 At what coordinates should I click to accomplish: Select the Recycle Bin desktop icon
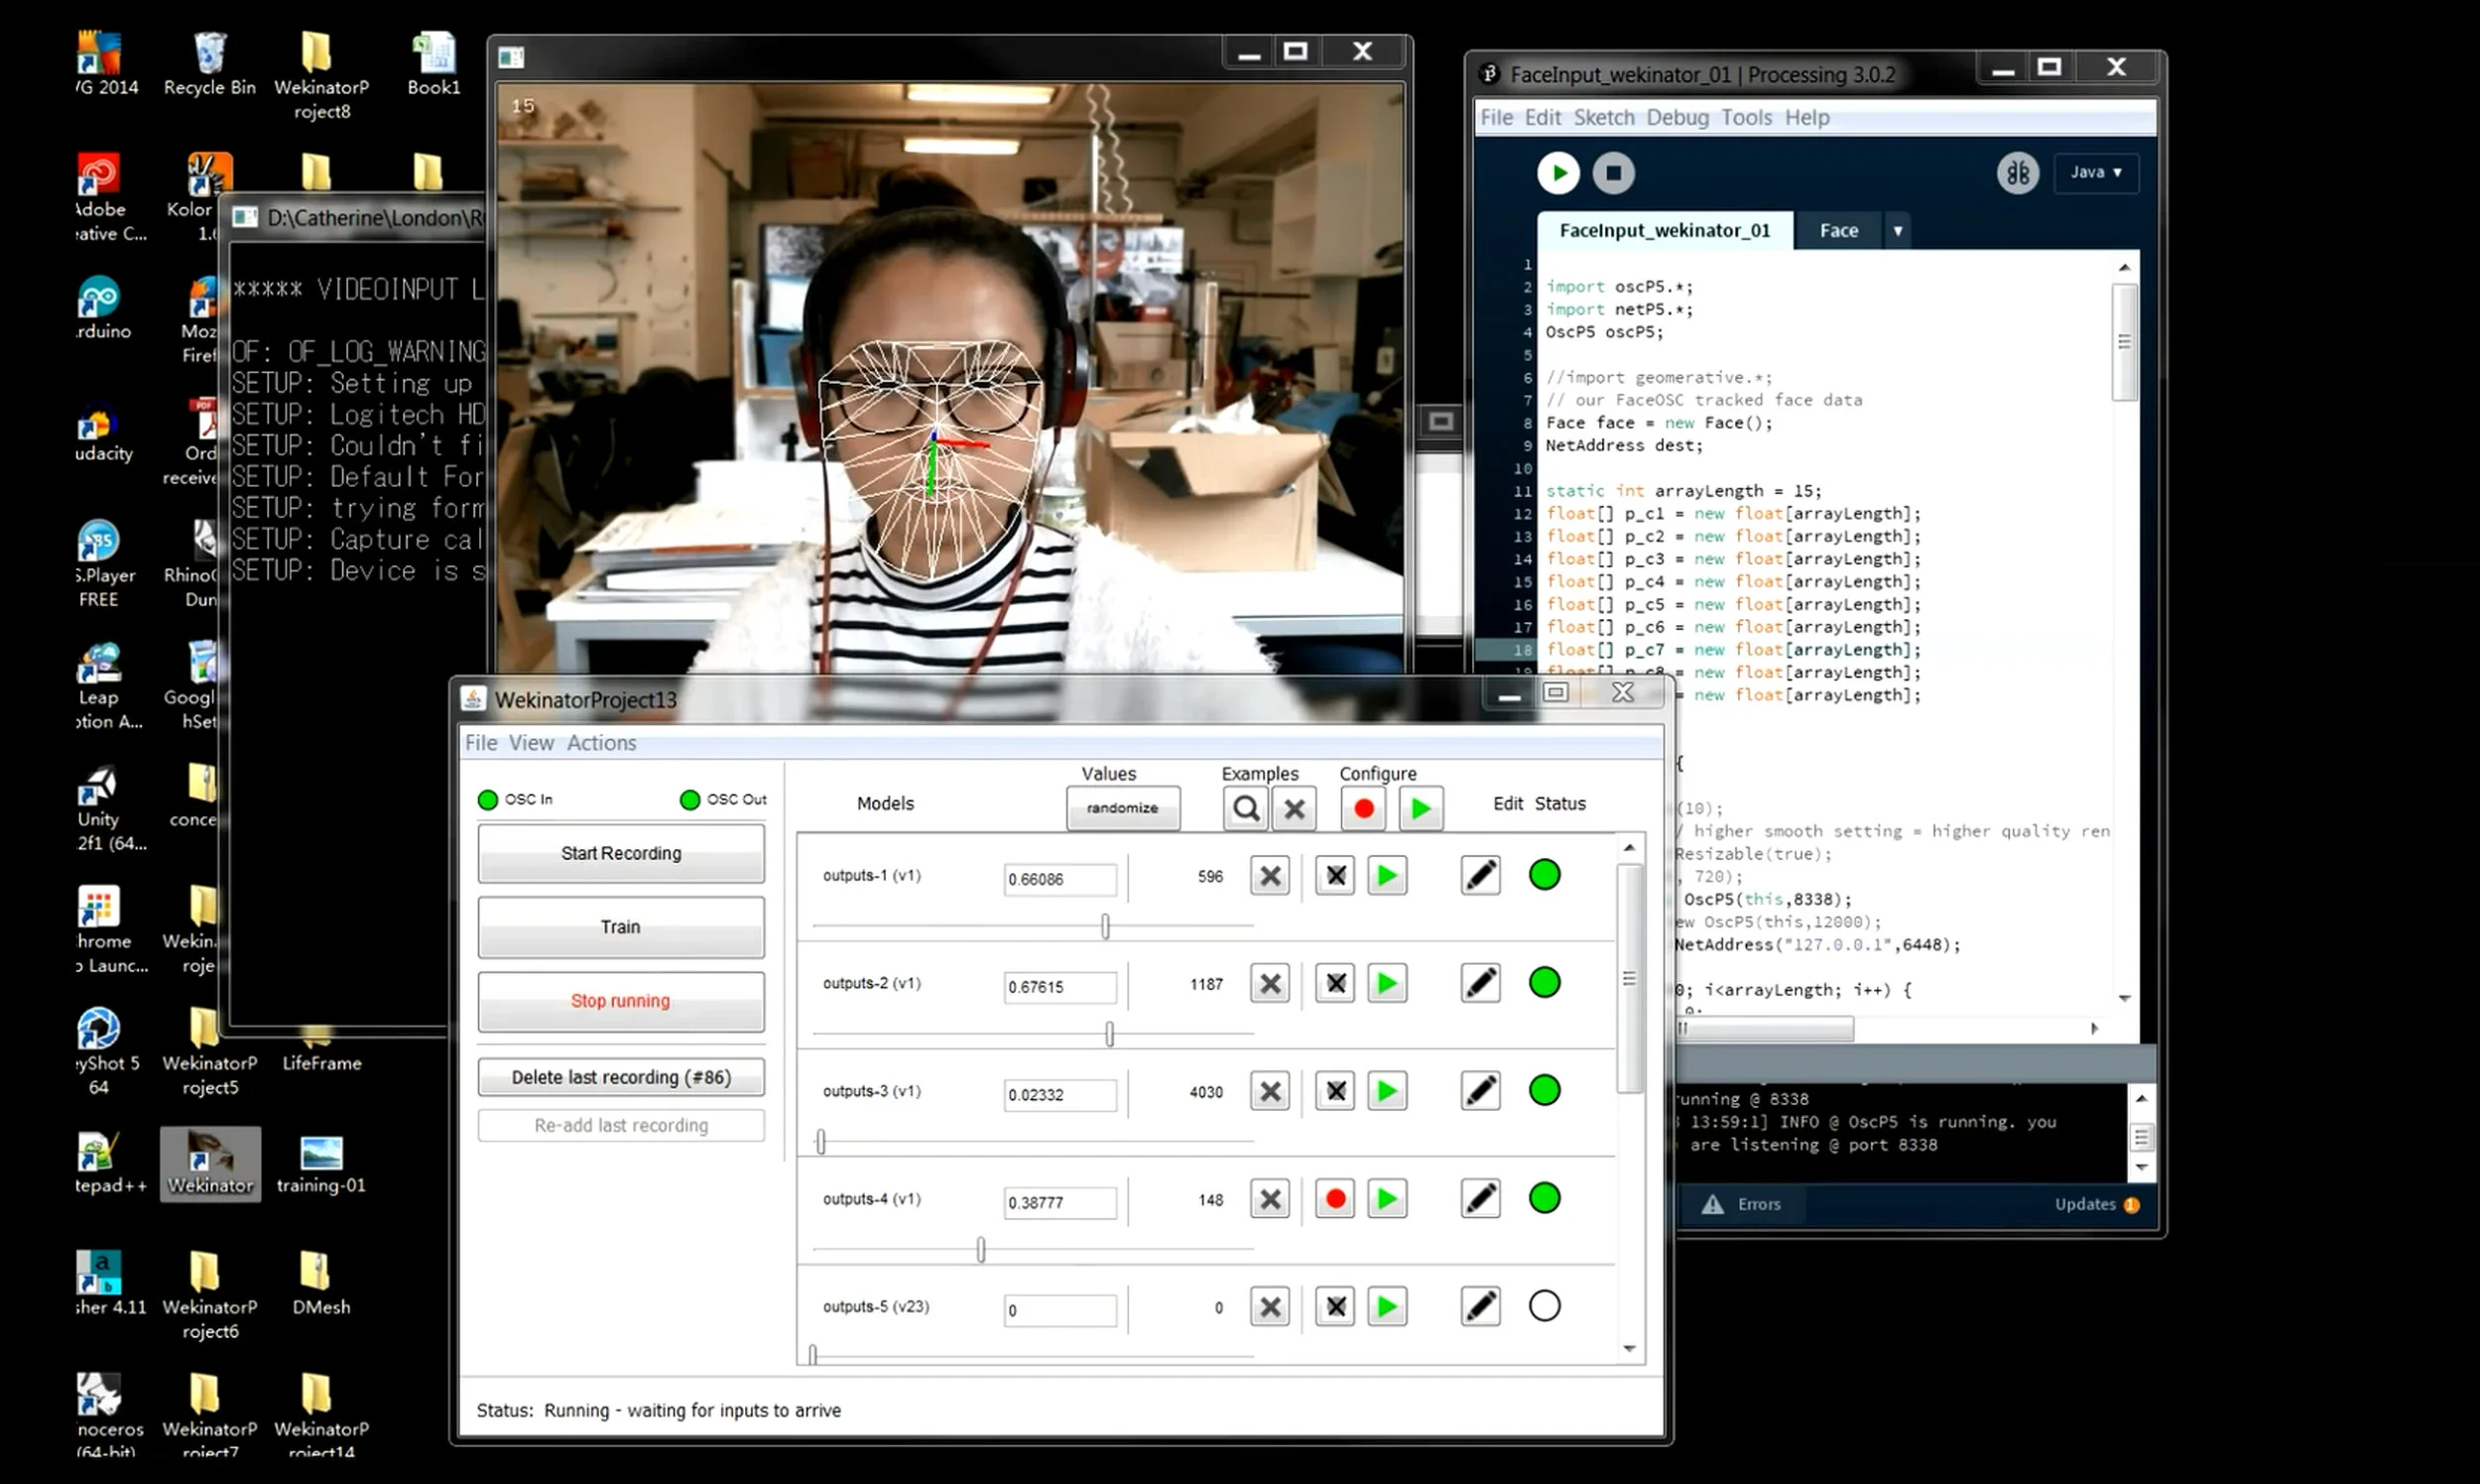(209, 63)
